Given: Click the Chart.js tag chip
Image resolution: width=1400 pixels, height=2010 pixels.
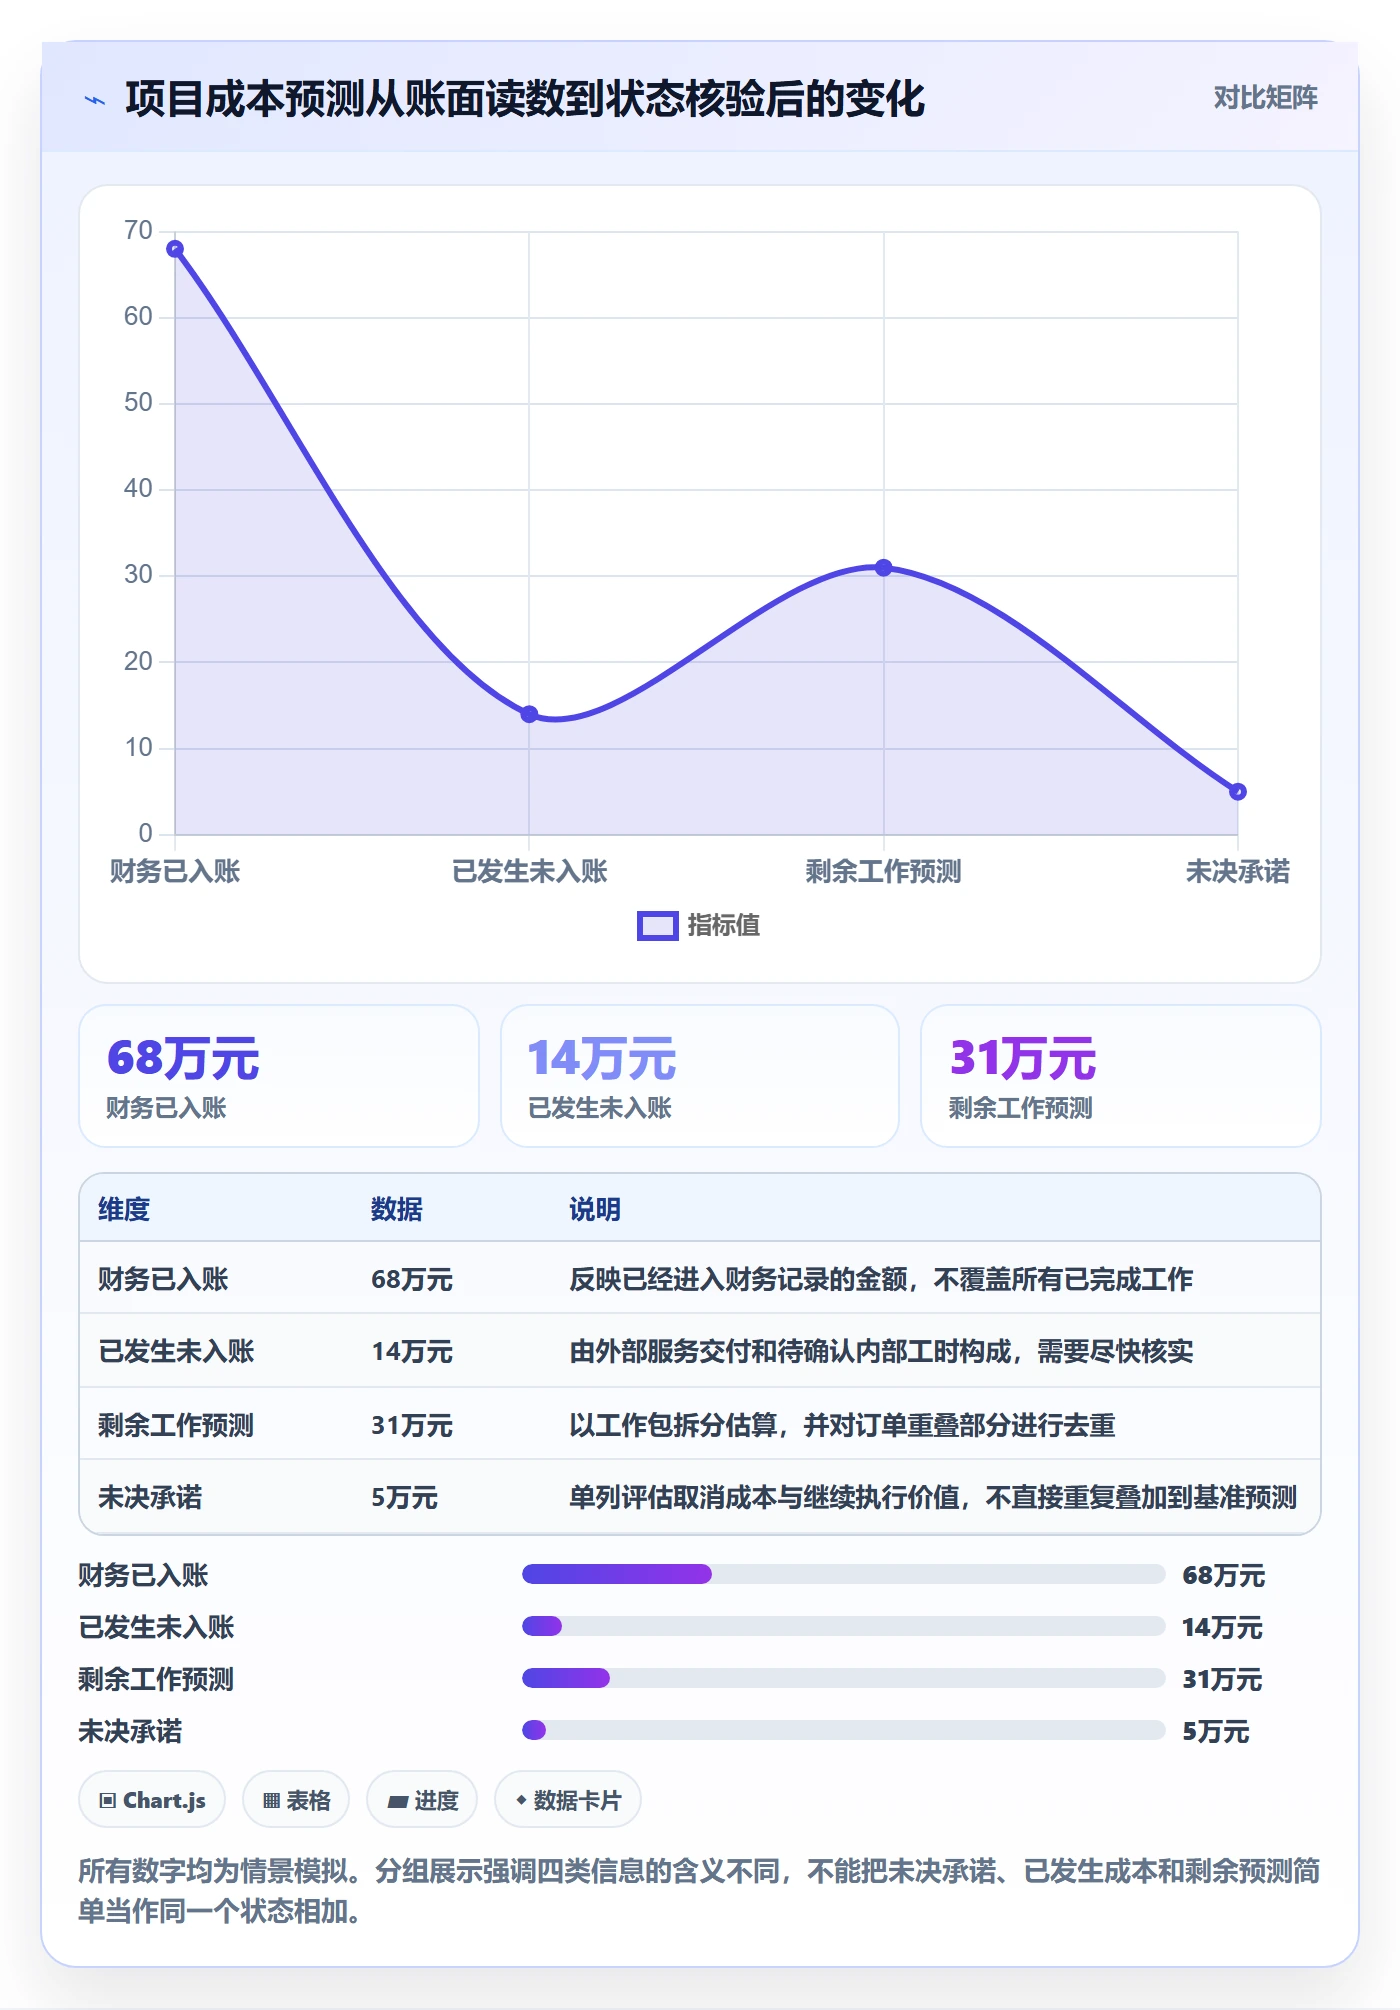Looking at the screenshot, I should pyautogui.click(x=152, y=1800).
